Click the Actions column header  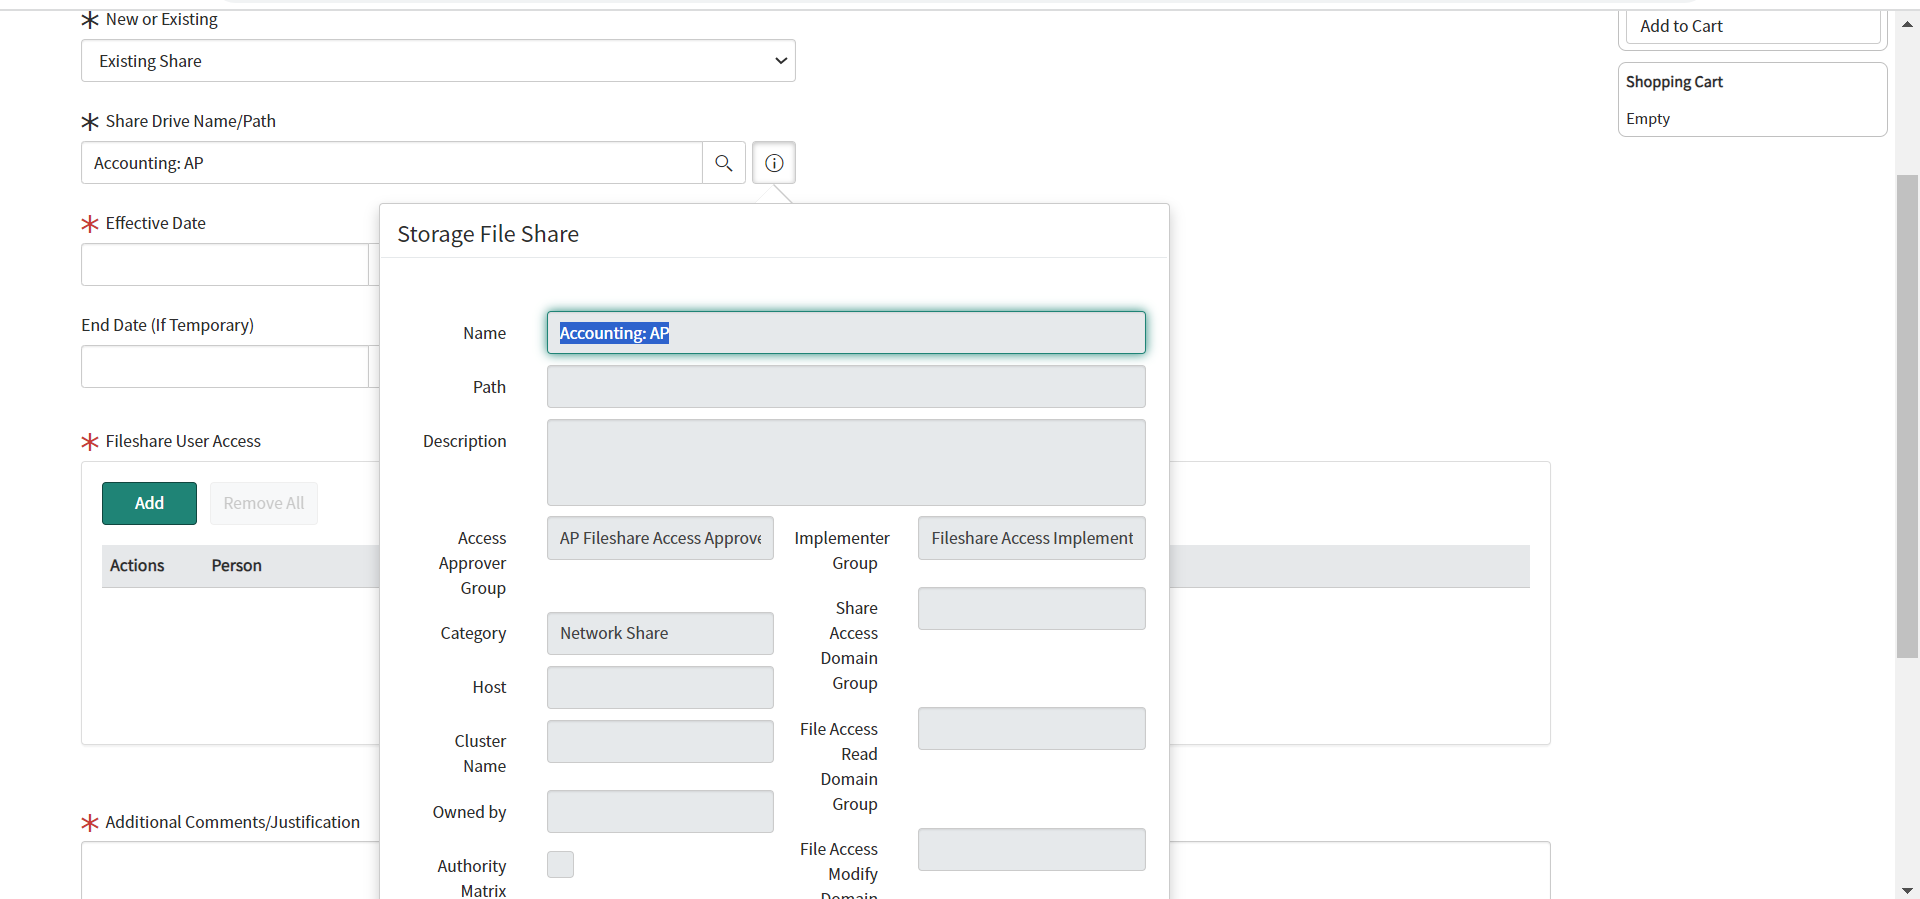[137, 566]
